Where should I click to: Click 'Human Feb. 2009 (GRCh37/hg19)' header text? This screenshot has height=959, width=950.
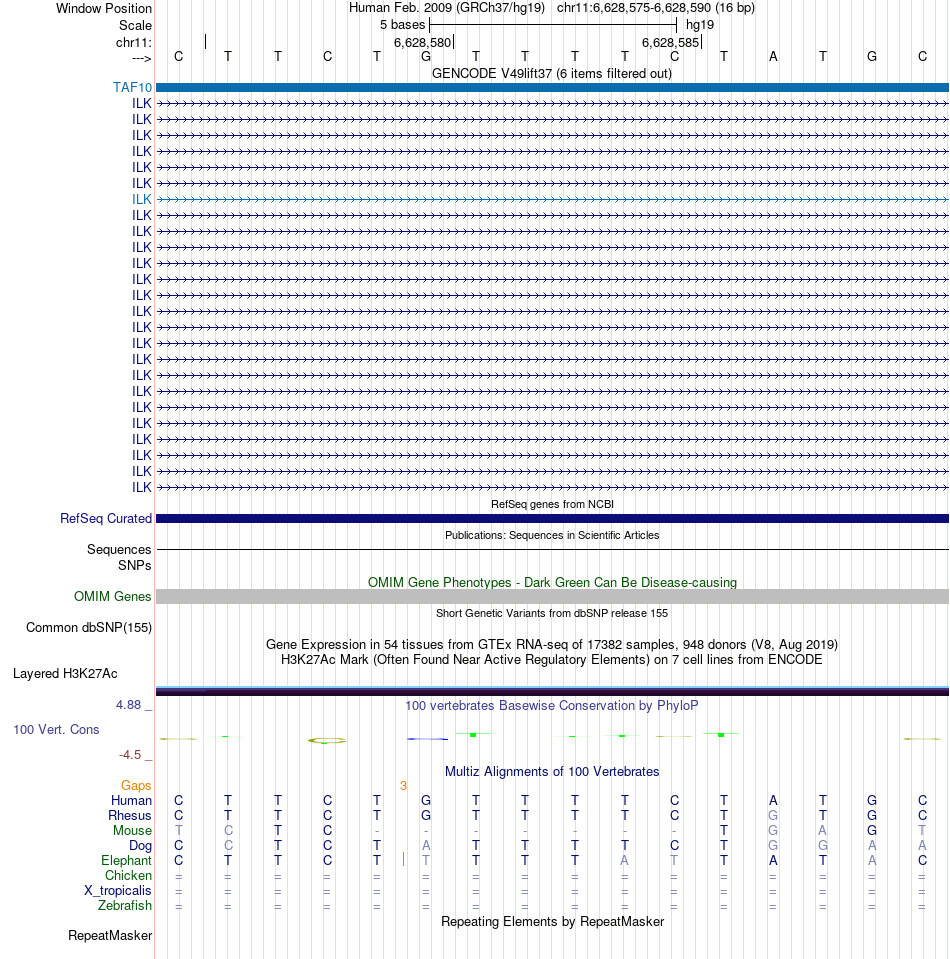pos(447,8)
